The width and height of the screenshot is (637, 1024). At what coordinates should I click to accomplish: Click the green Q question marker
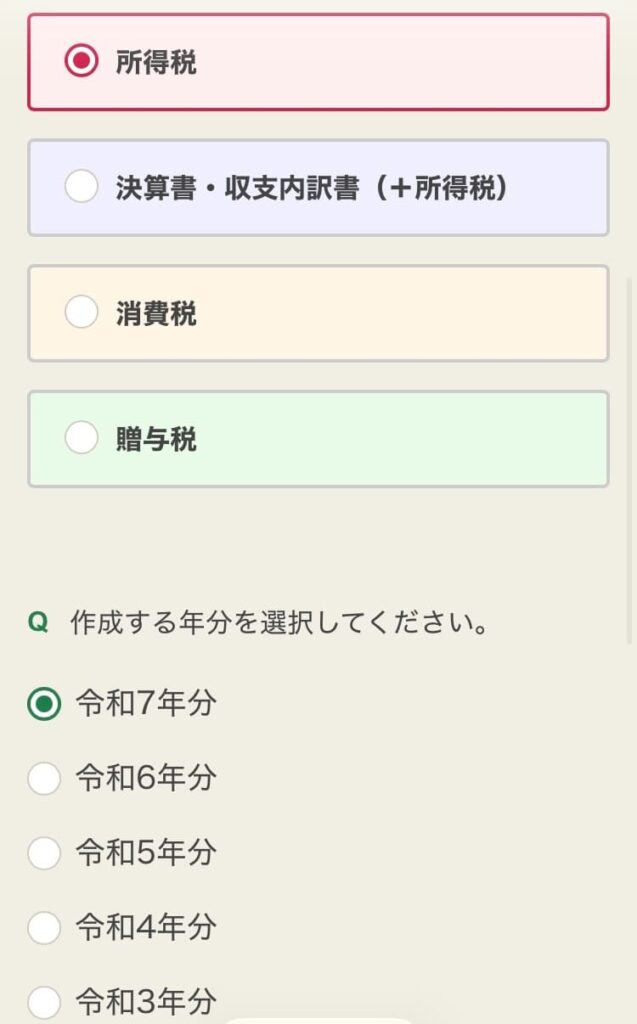point(38,624)
